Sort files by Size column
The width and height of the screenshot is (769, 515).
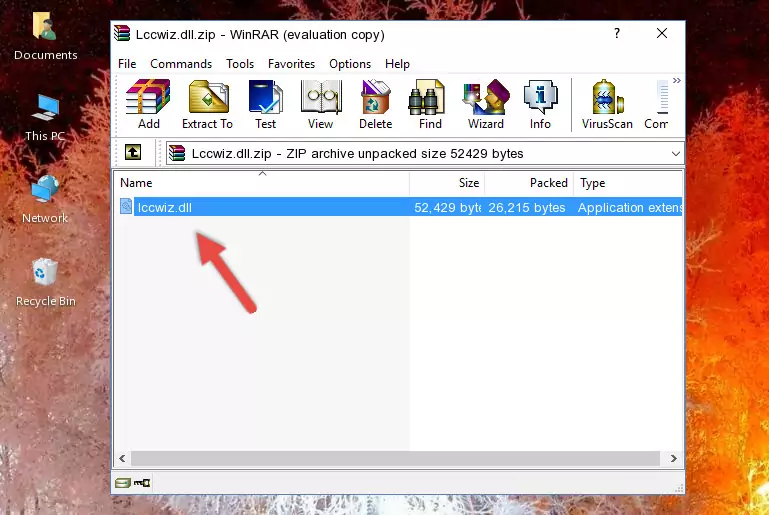(447, 183)
